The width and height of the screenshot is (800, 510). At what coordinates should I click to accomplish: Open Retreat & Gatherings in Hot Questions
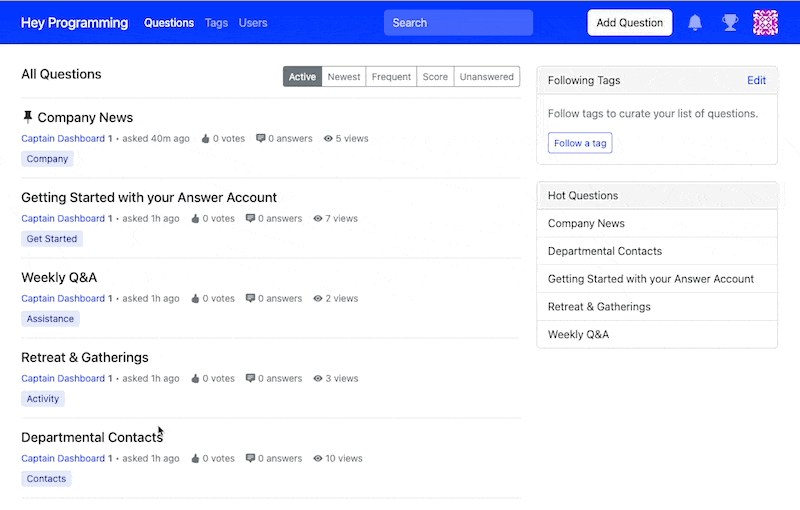pyautogui.click(x=599, y=307)
